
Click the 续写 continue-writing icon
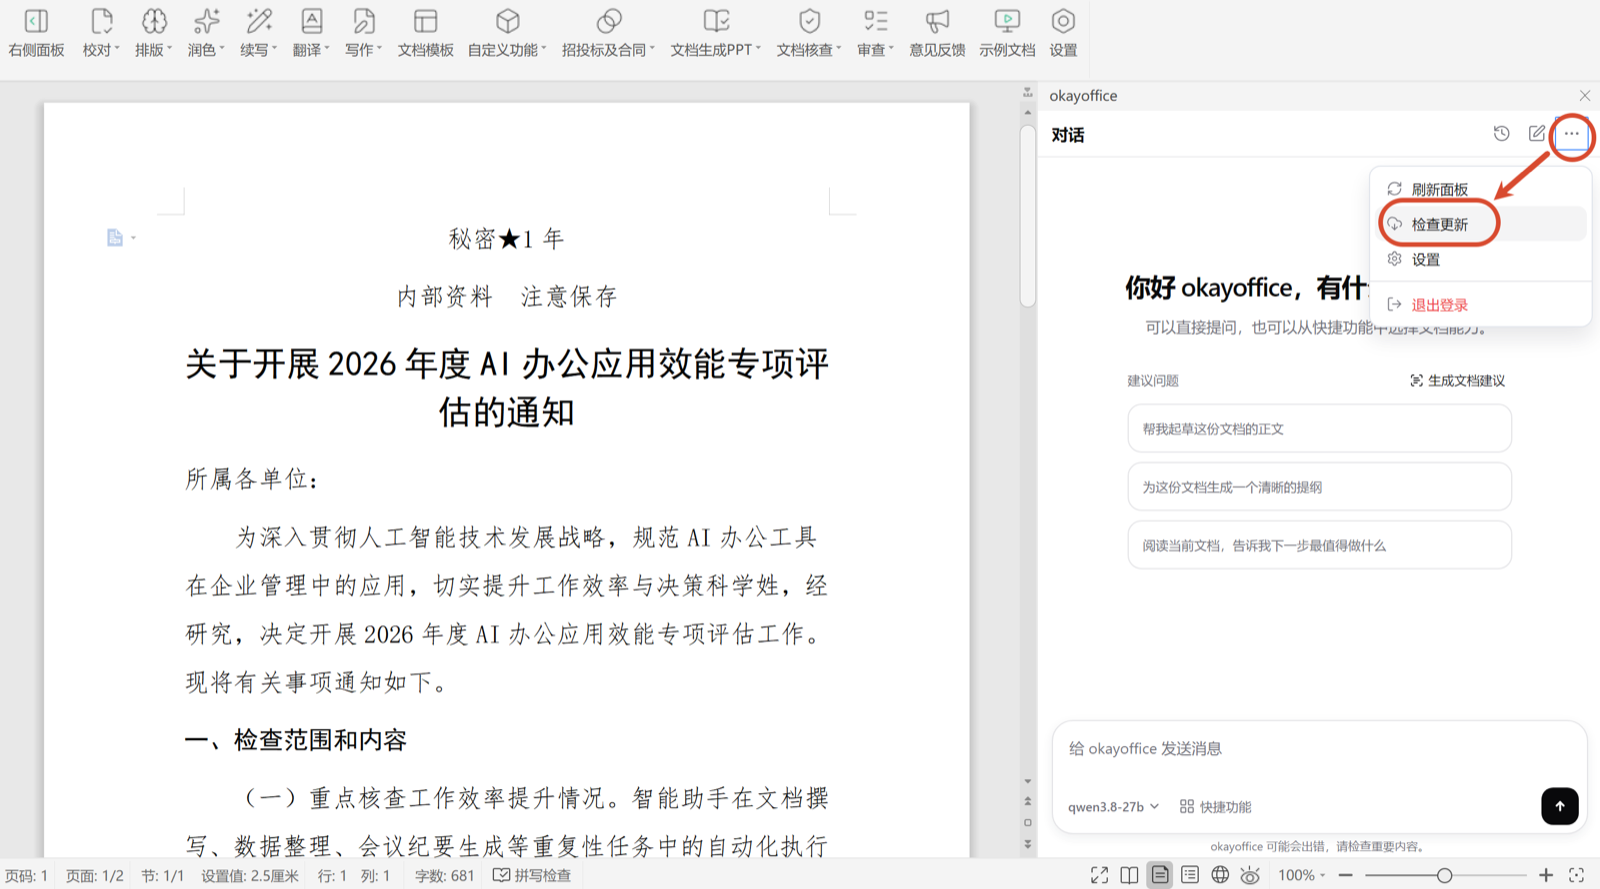(259, 21)
